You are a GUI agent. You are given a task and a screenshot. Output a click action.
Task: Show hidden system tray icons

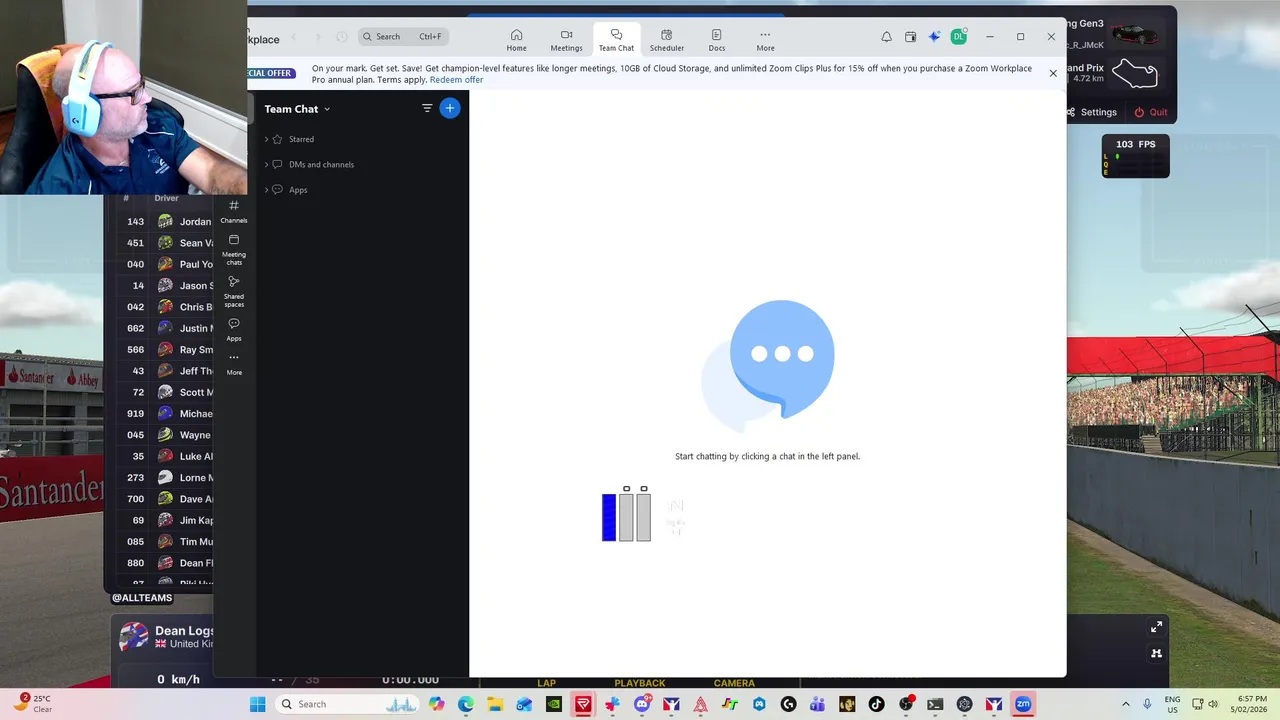click(1126, 704)
